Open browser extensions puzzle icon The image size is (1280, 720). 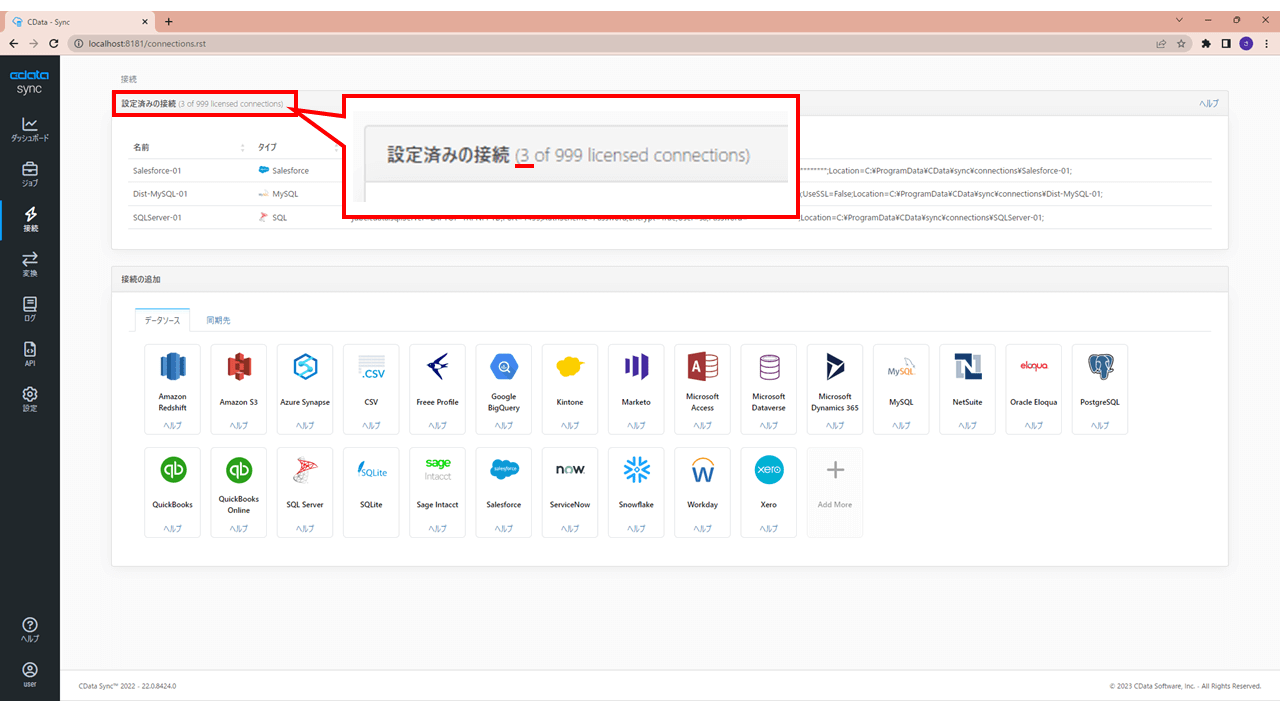pos(1206,43)
